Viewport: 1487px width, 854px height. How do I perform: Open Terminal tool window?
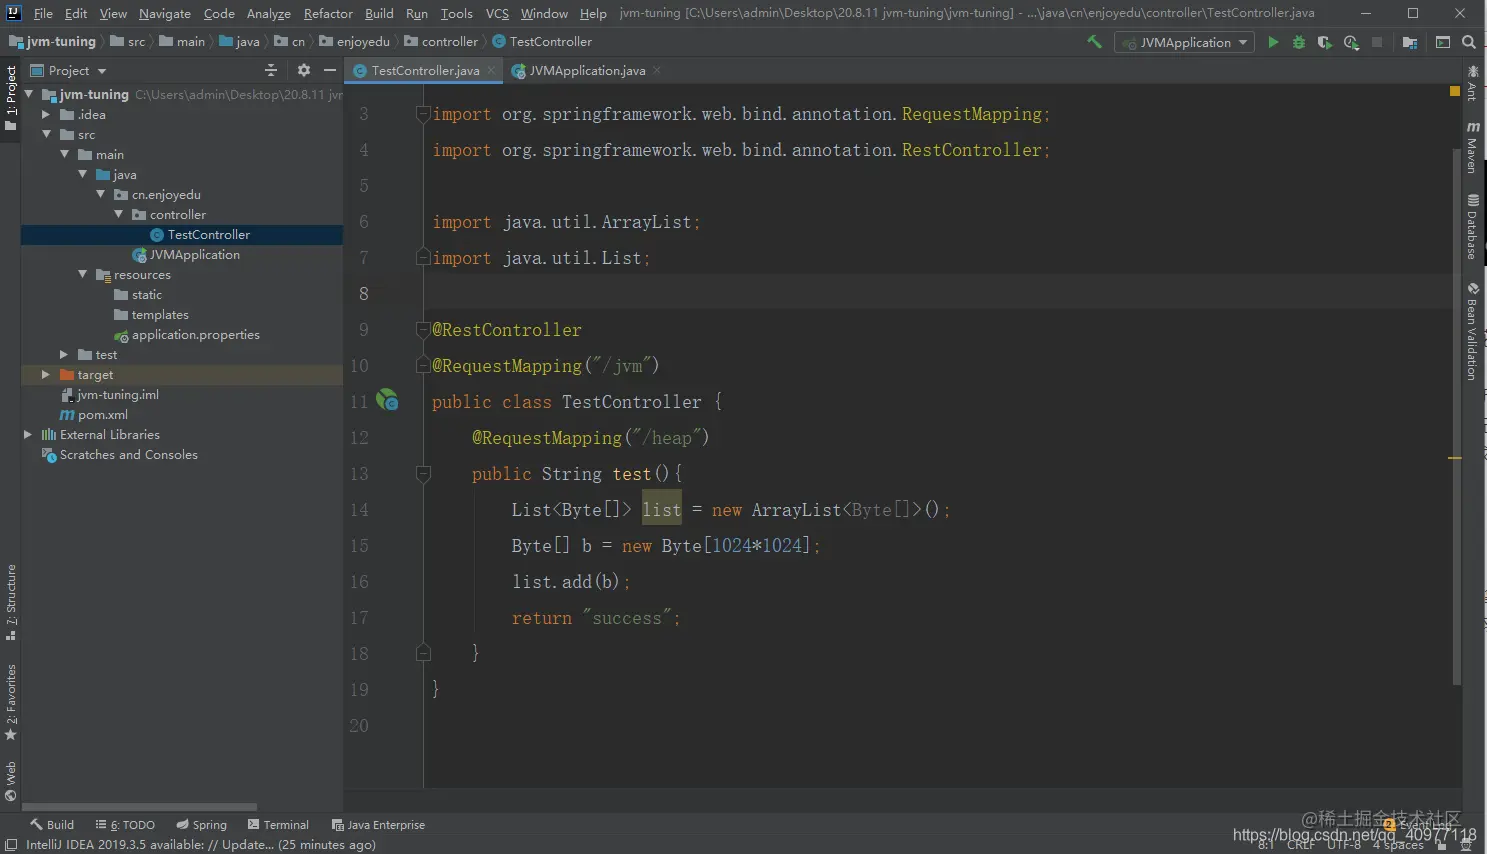278,824
